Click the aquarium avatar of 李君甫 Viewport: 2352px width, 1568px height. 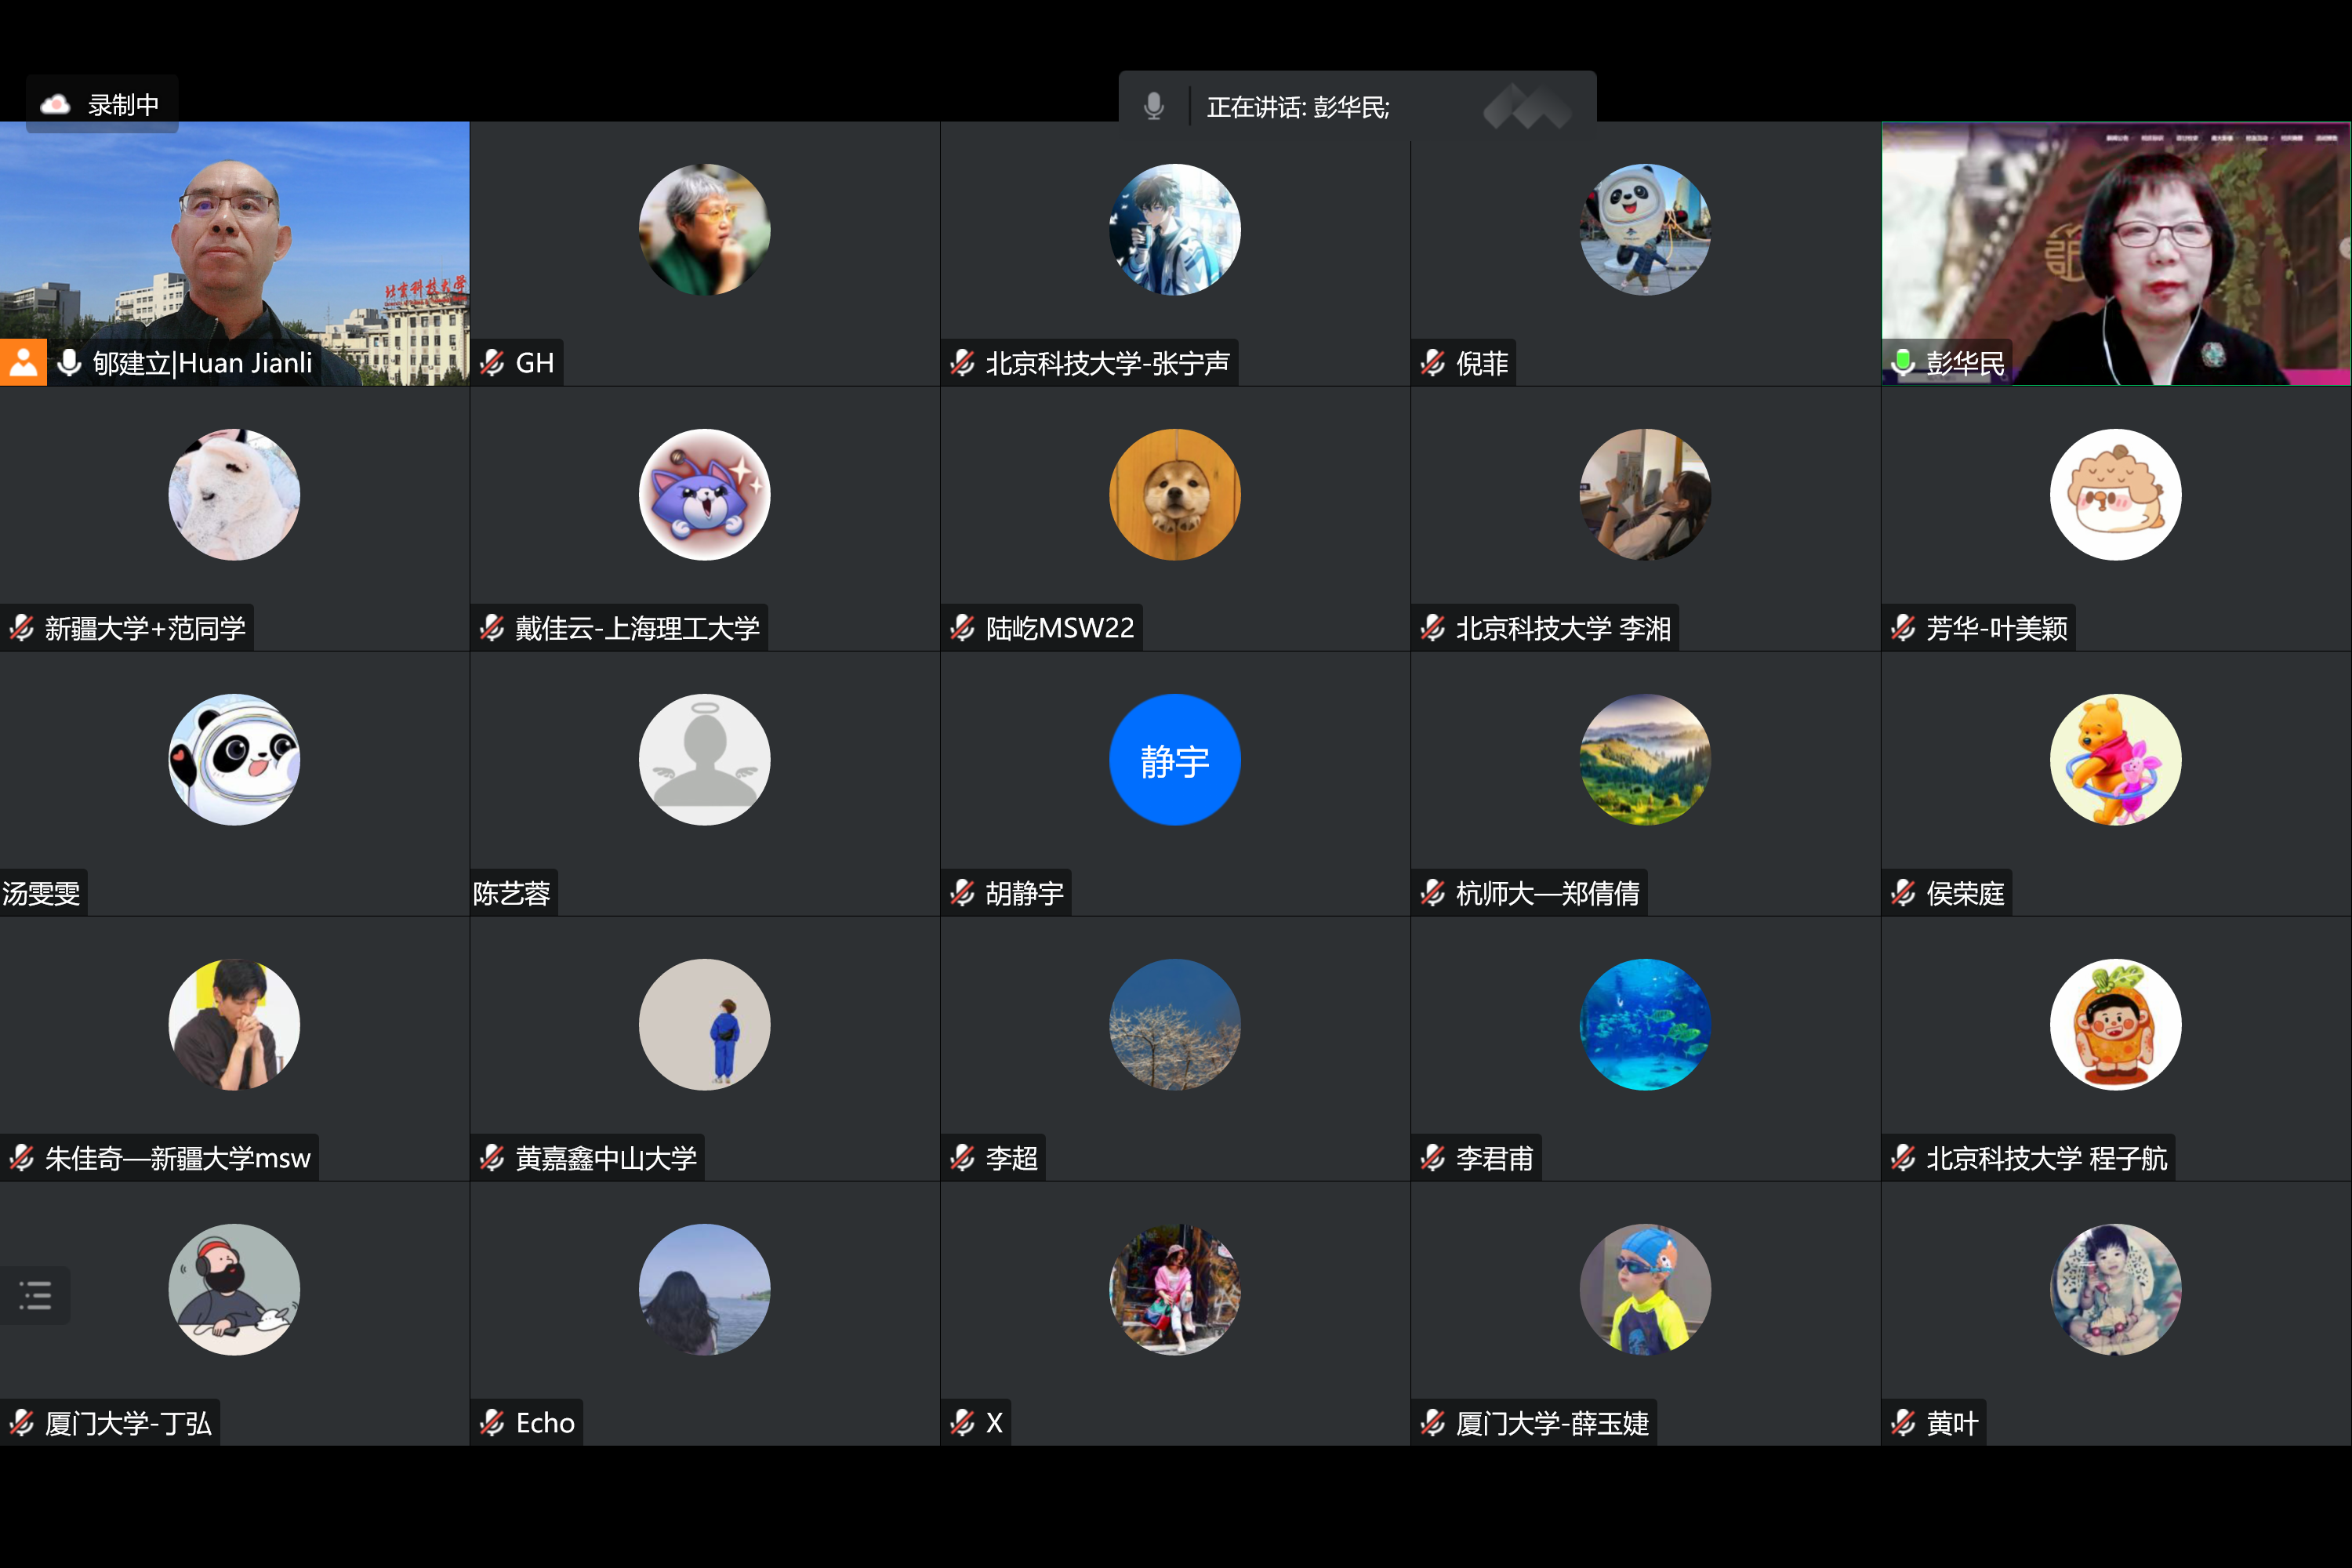tap(1645, 1024)
